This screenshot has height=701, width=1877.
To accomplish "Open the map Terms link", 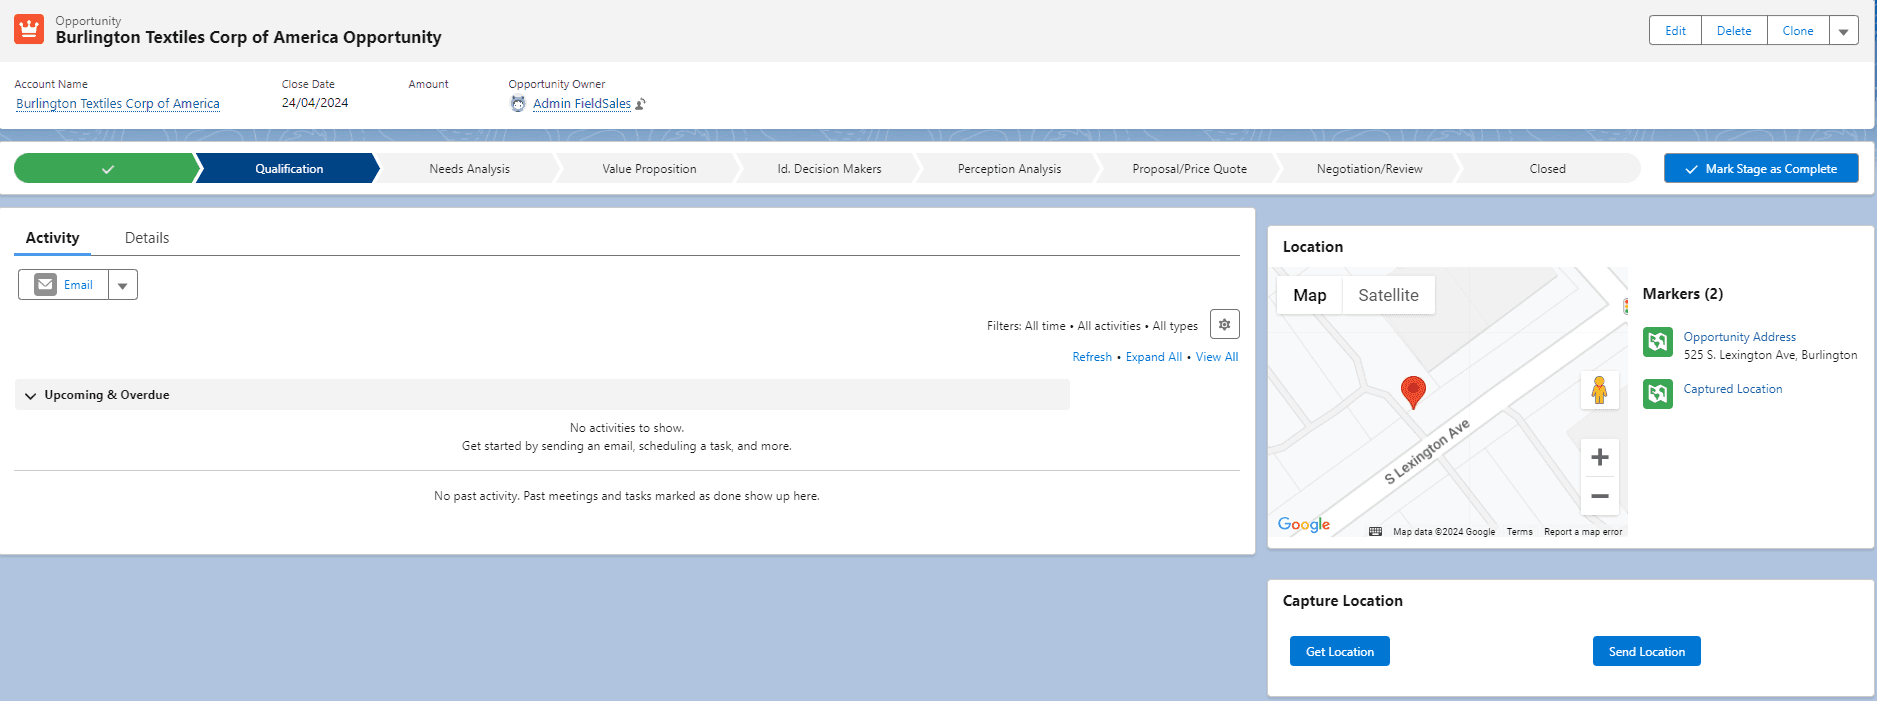I will click(1519, 532).
